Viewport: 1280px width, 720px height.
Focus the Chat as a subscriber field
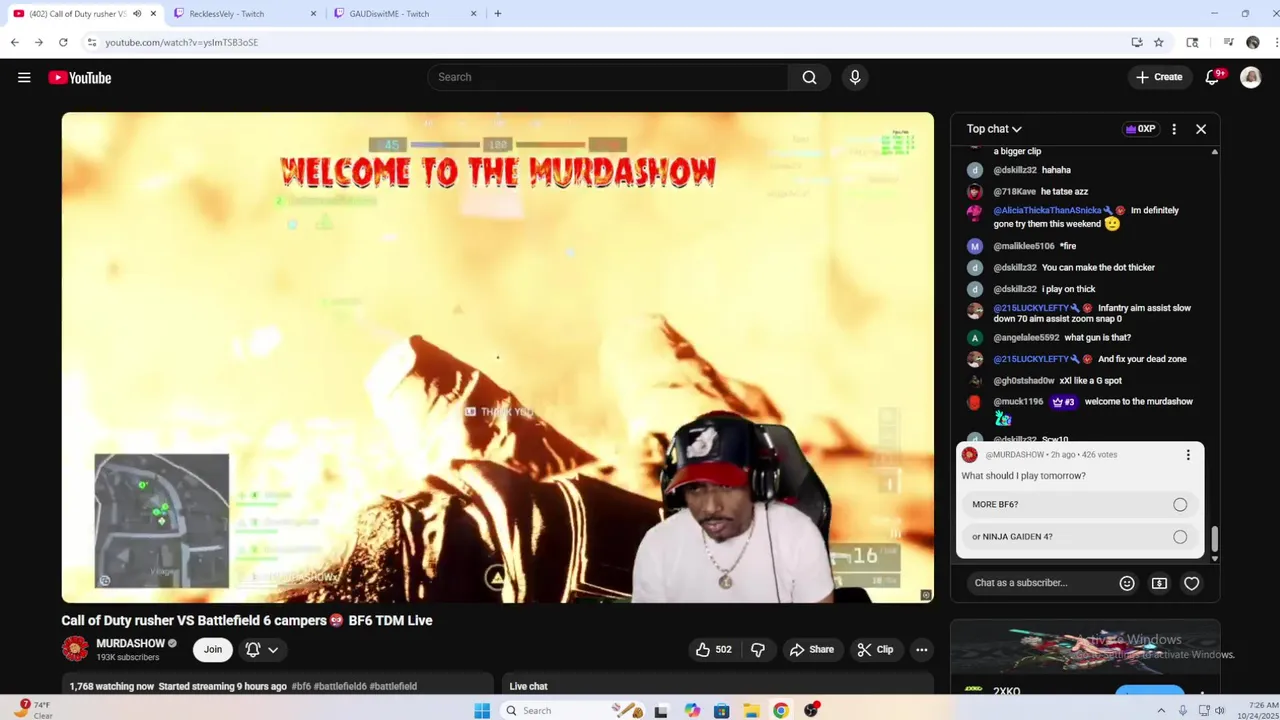1040,583
